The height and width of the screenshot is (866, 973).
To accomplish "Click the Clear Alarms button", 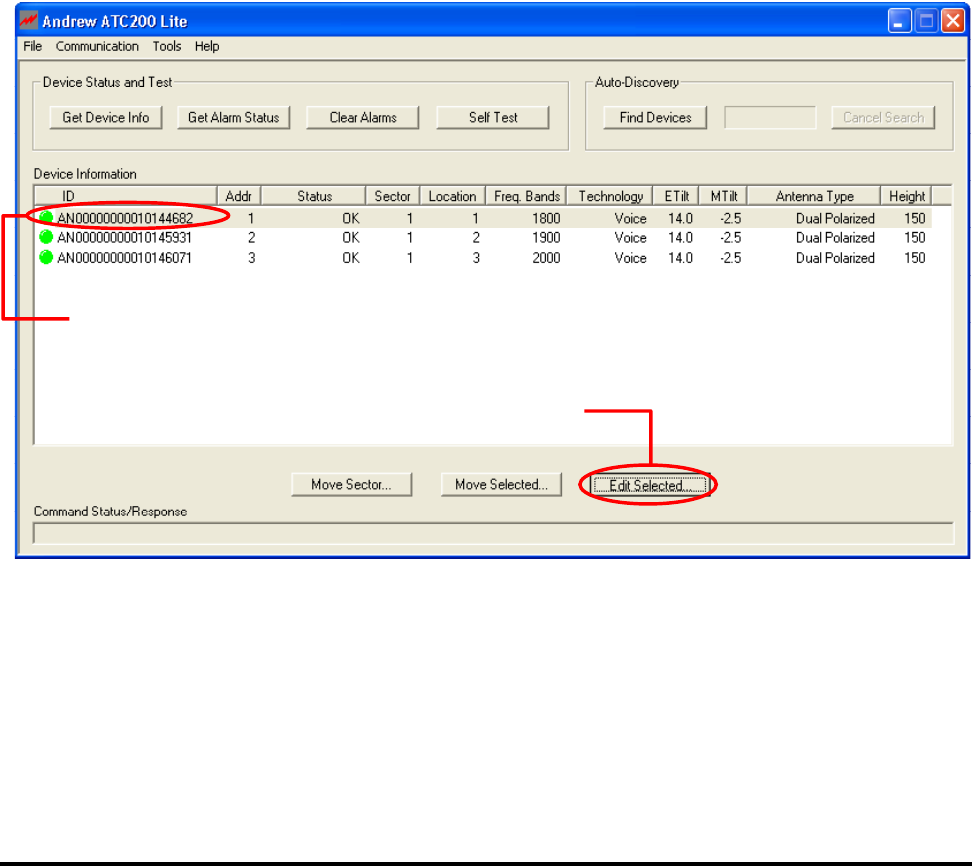I will tap(362, 117).
